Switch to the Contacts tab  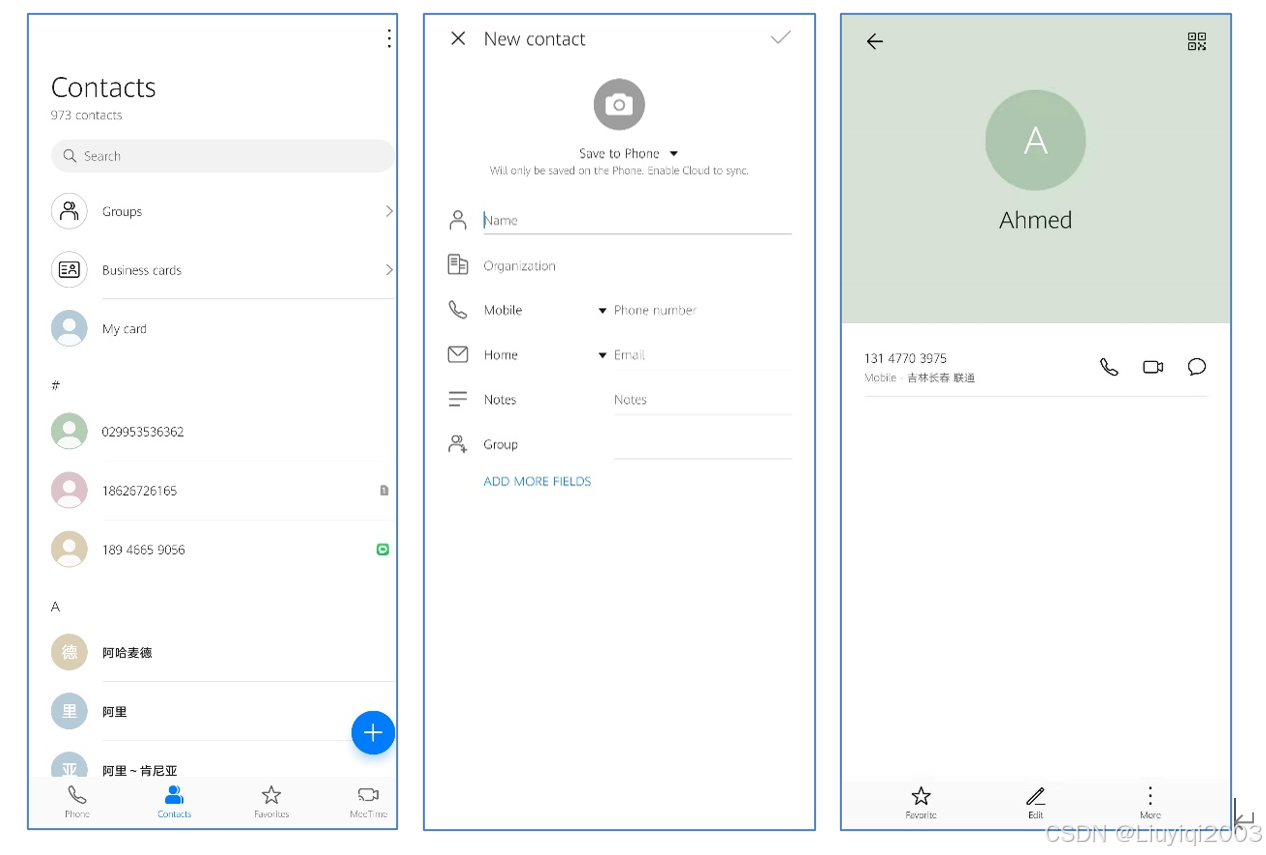click(174, 802)
